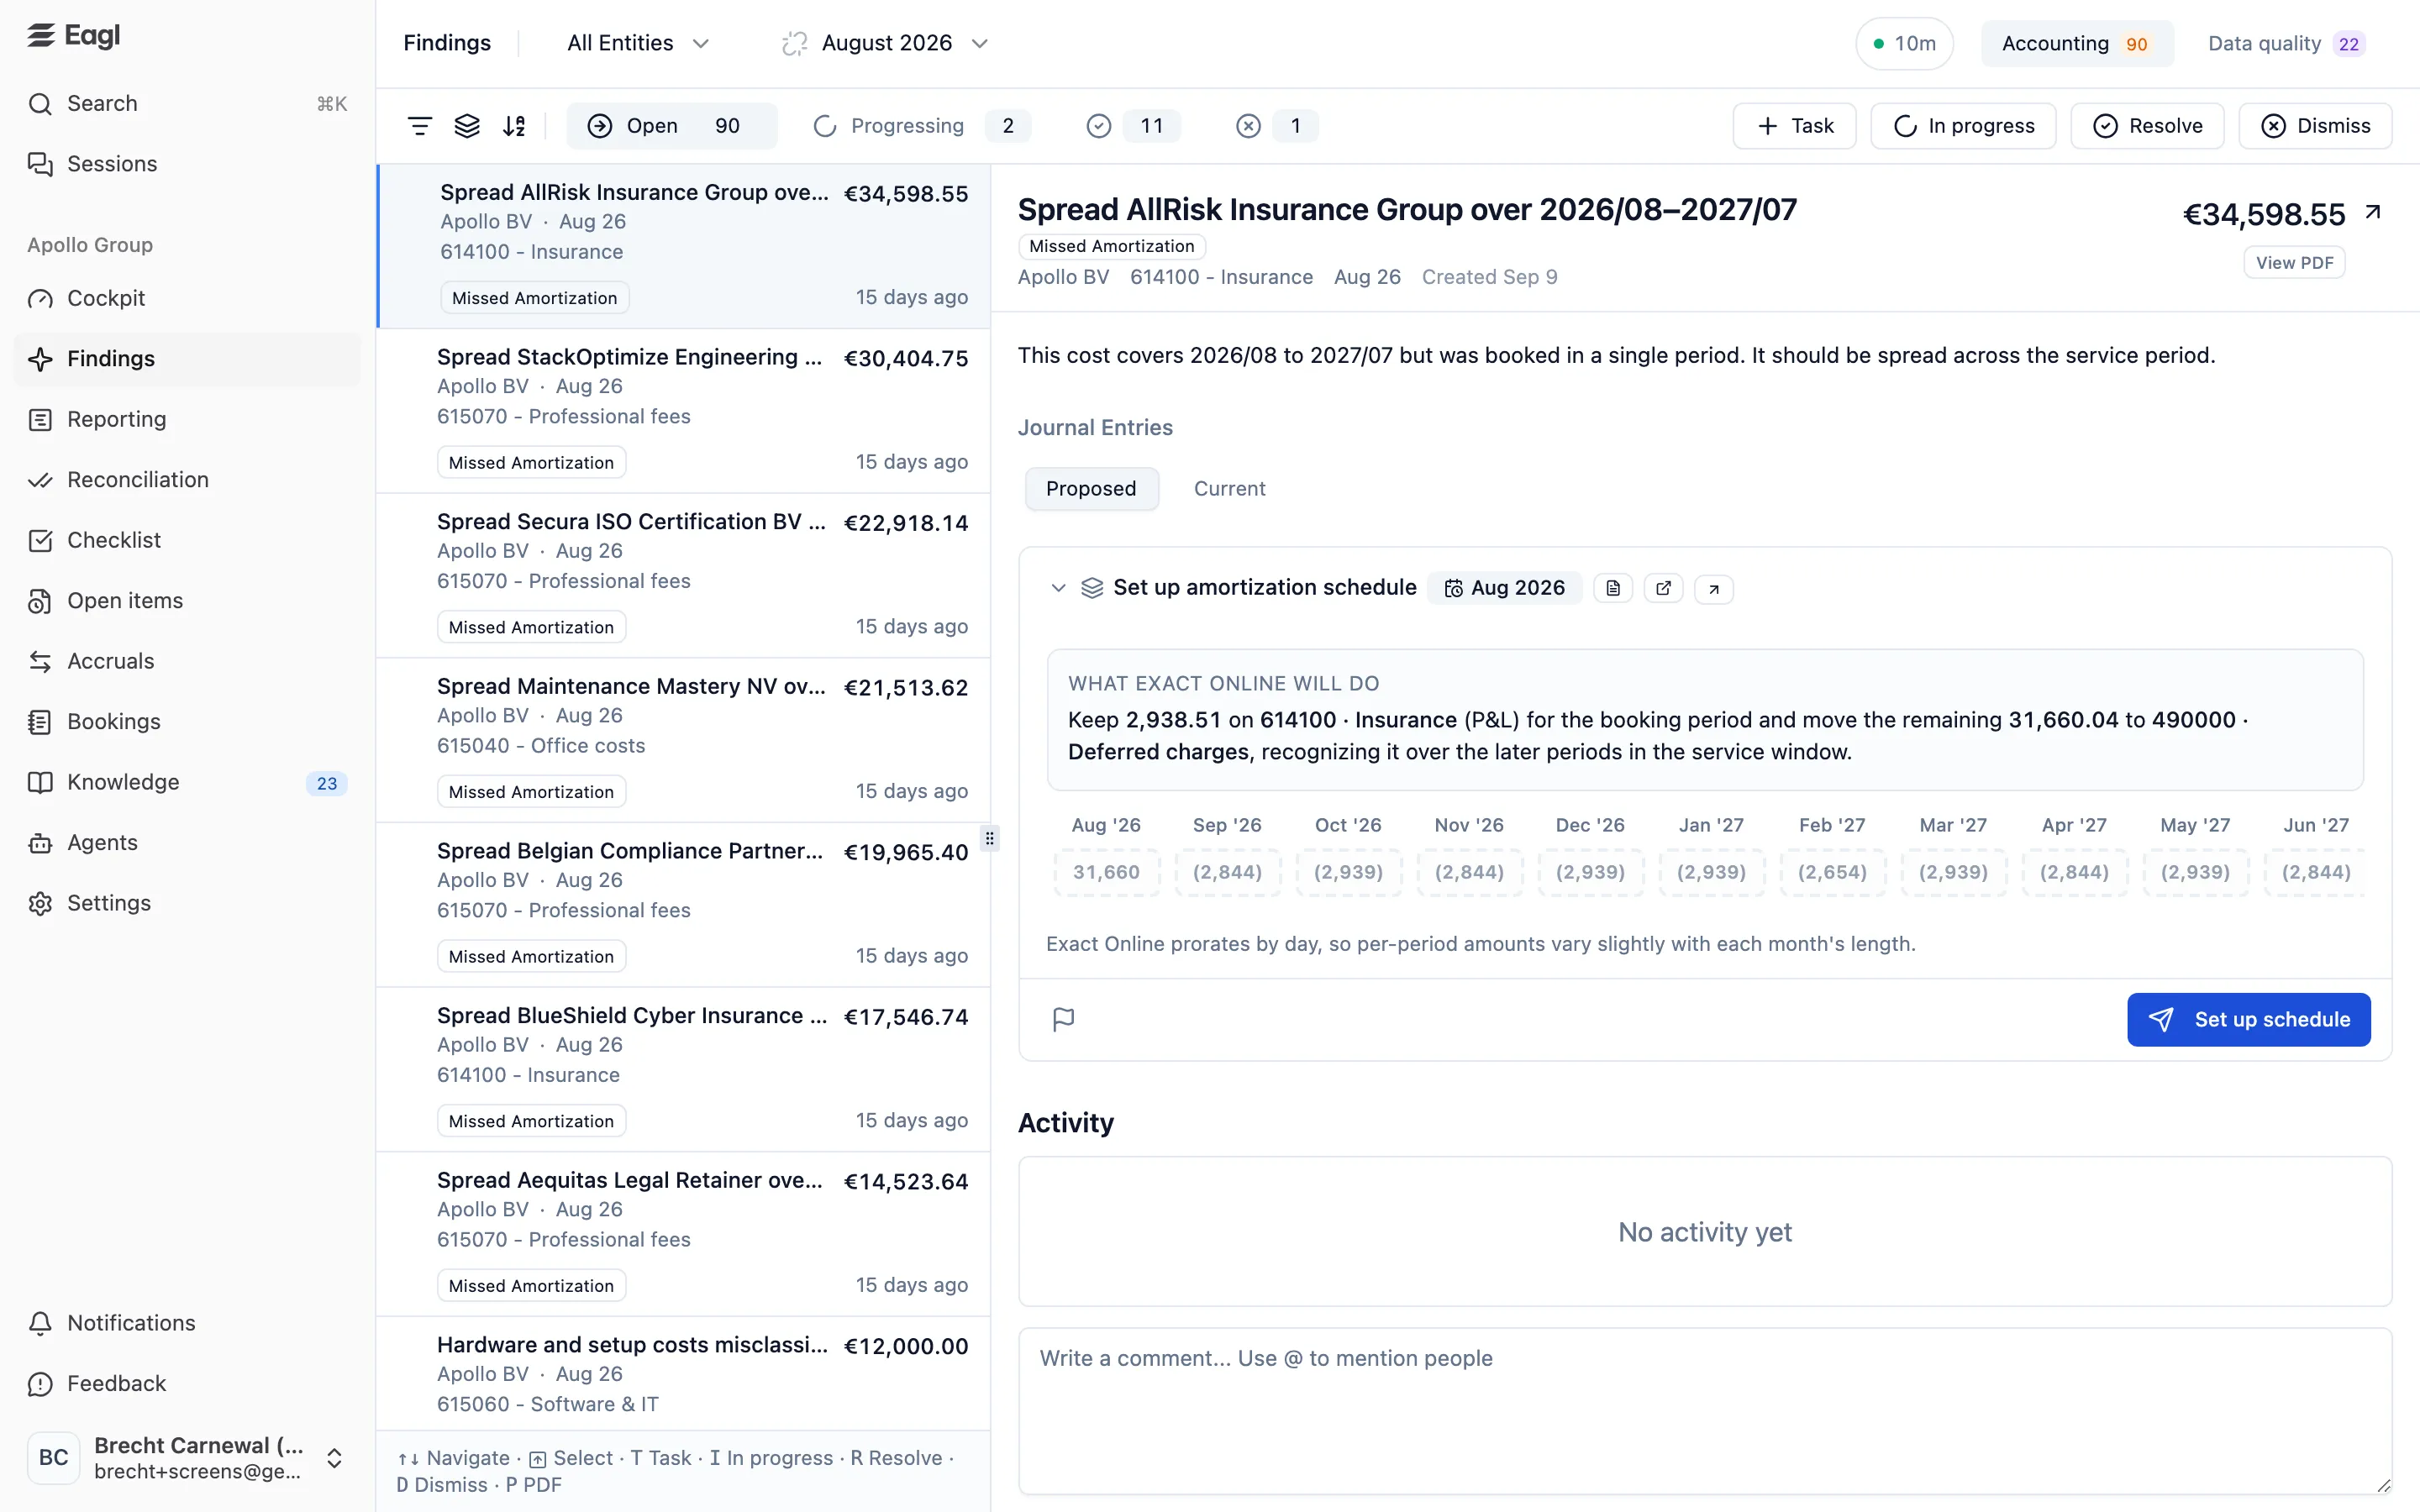This screenshot has width=2420, height=1512.
Task: Click the Eagl logo
Action: pyautogui.click(x=74, y=36)
